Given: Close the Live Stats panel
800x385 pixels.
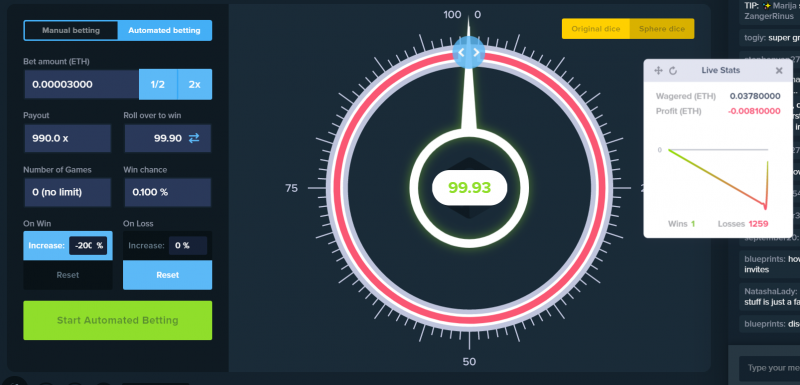Looking at the screenshot, I should (x=779, y=71).
